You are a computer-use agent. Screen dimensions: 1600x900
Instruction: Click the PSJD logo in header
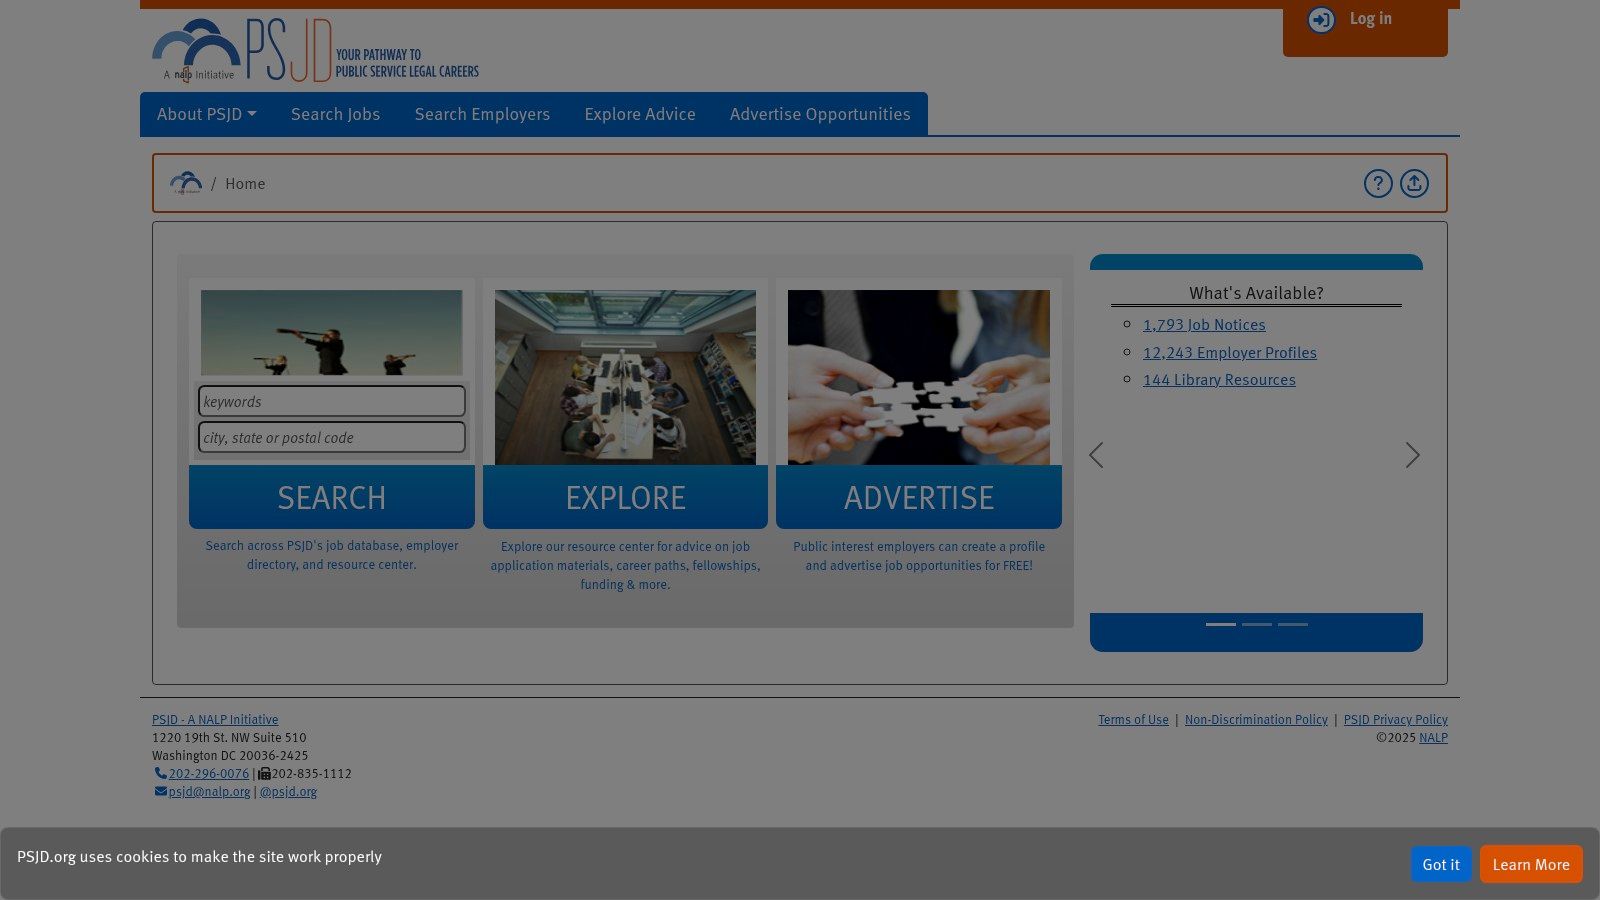point(315,50)
